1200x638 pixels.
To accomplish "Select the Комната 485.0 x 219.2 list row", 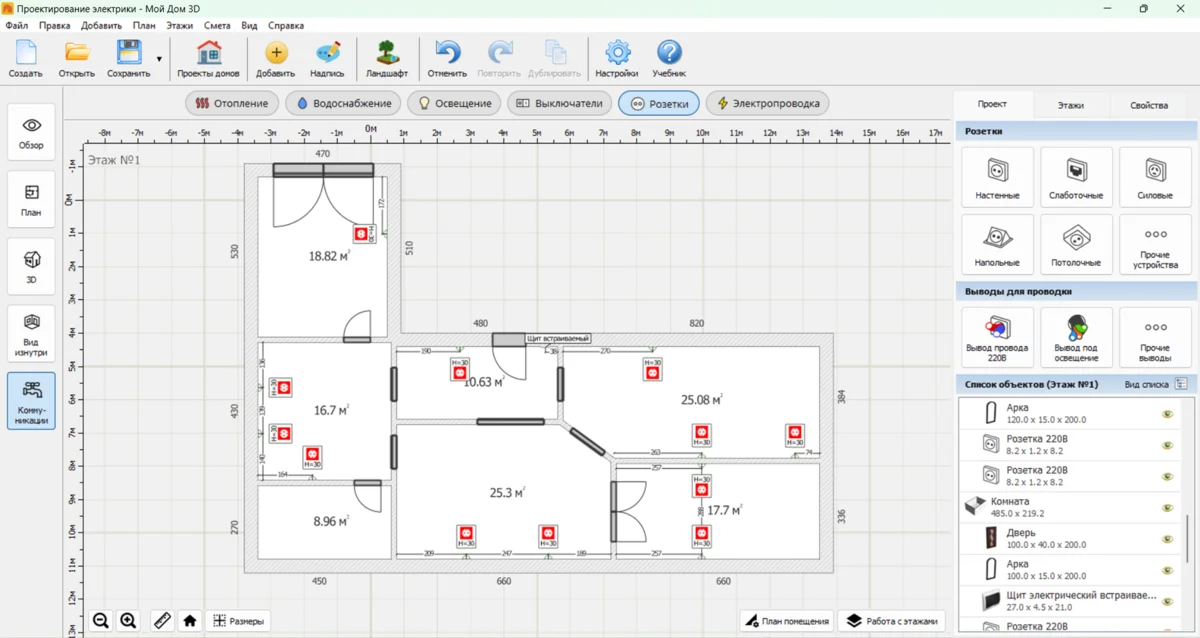I will coord(1070,507).
